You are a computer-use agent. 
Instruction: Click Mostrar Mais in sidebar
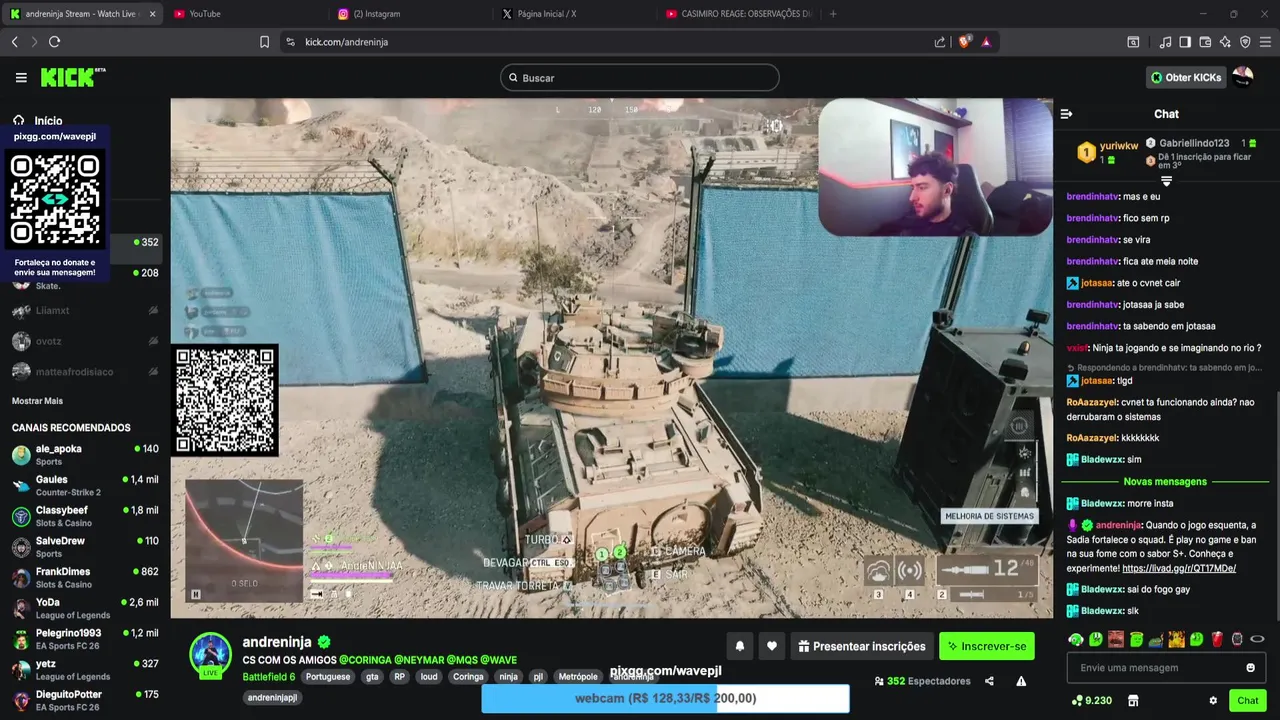point(37,401)
